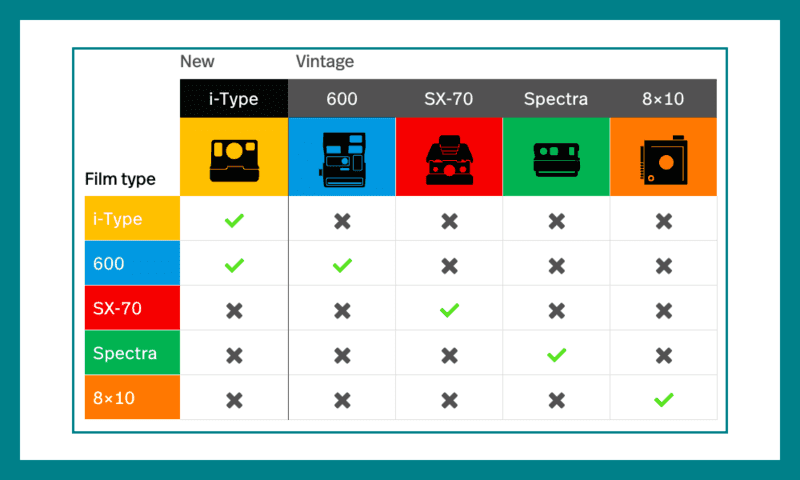This screenshot has width=800, height=480.
Task: Click the i-Type column header on black
Action: pyautogui.click(x=234, y=98)
